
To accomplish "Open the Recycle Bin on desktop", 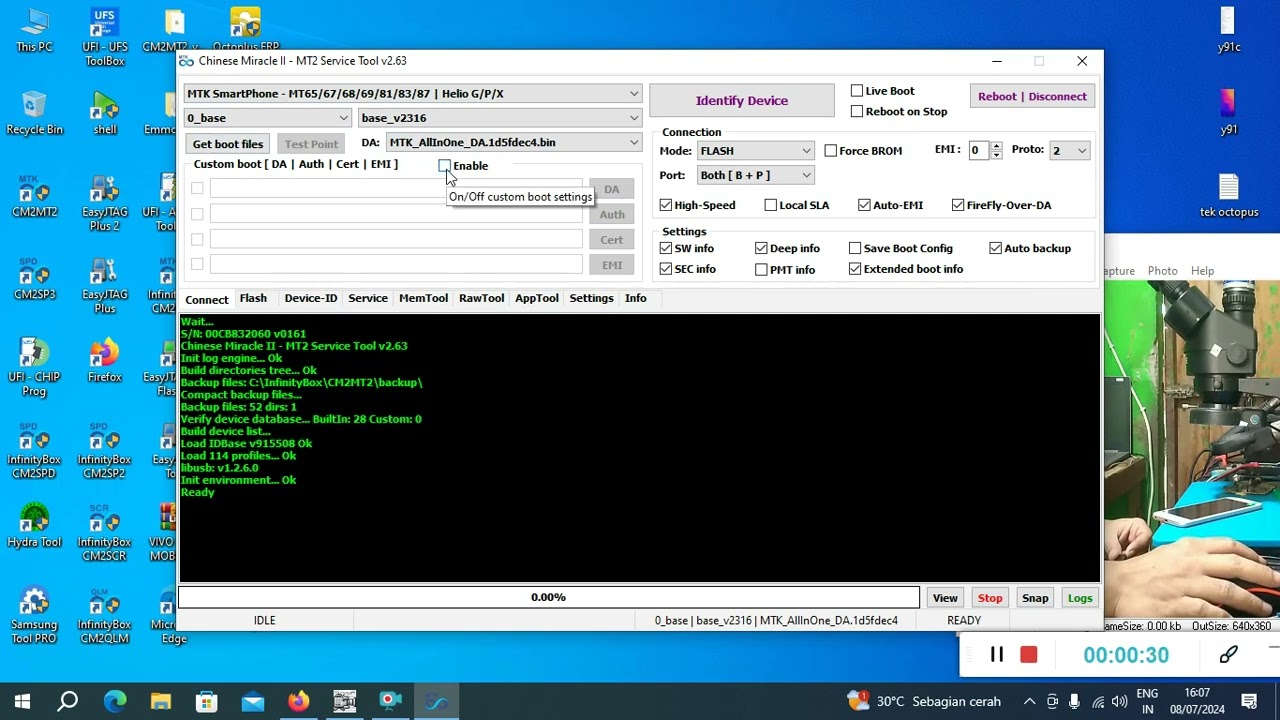I will (34, 114).
